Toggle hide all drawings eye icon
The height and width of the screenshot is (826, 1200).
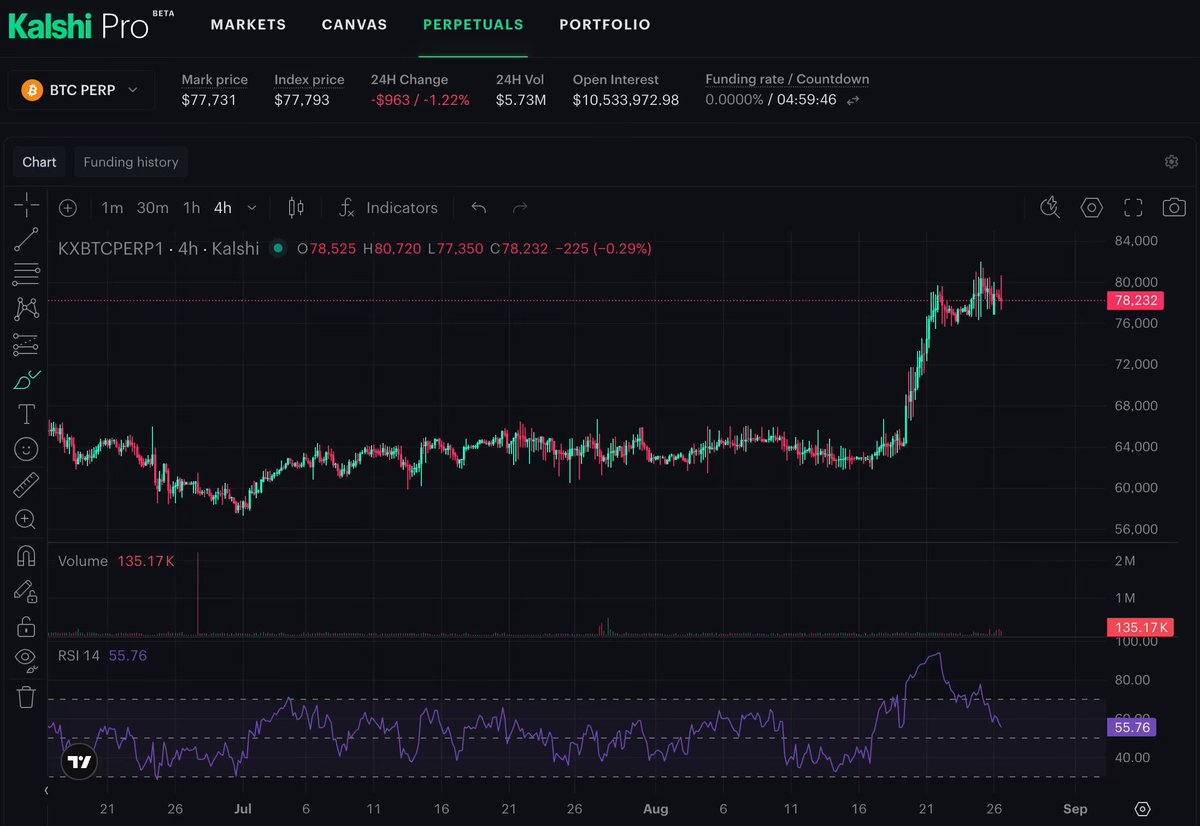[x=27, y=659]
